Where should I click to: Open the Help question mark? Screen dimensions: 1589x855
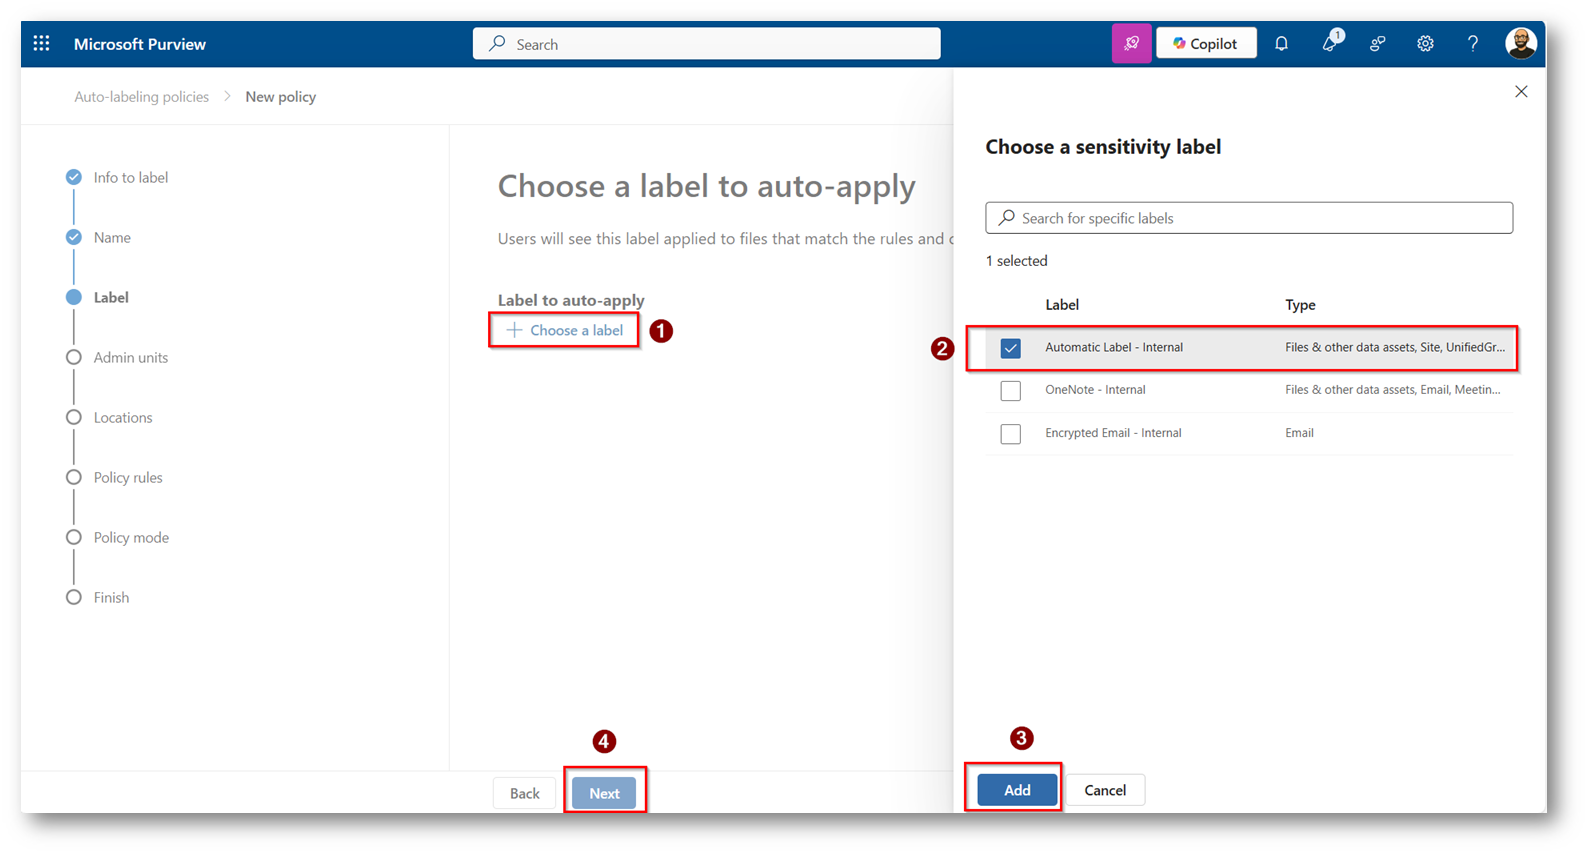pos(1472,44)
